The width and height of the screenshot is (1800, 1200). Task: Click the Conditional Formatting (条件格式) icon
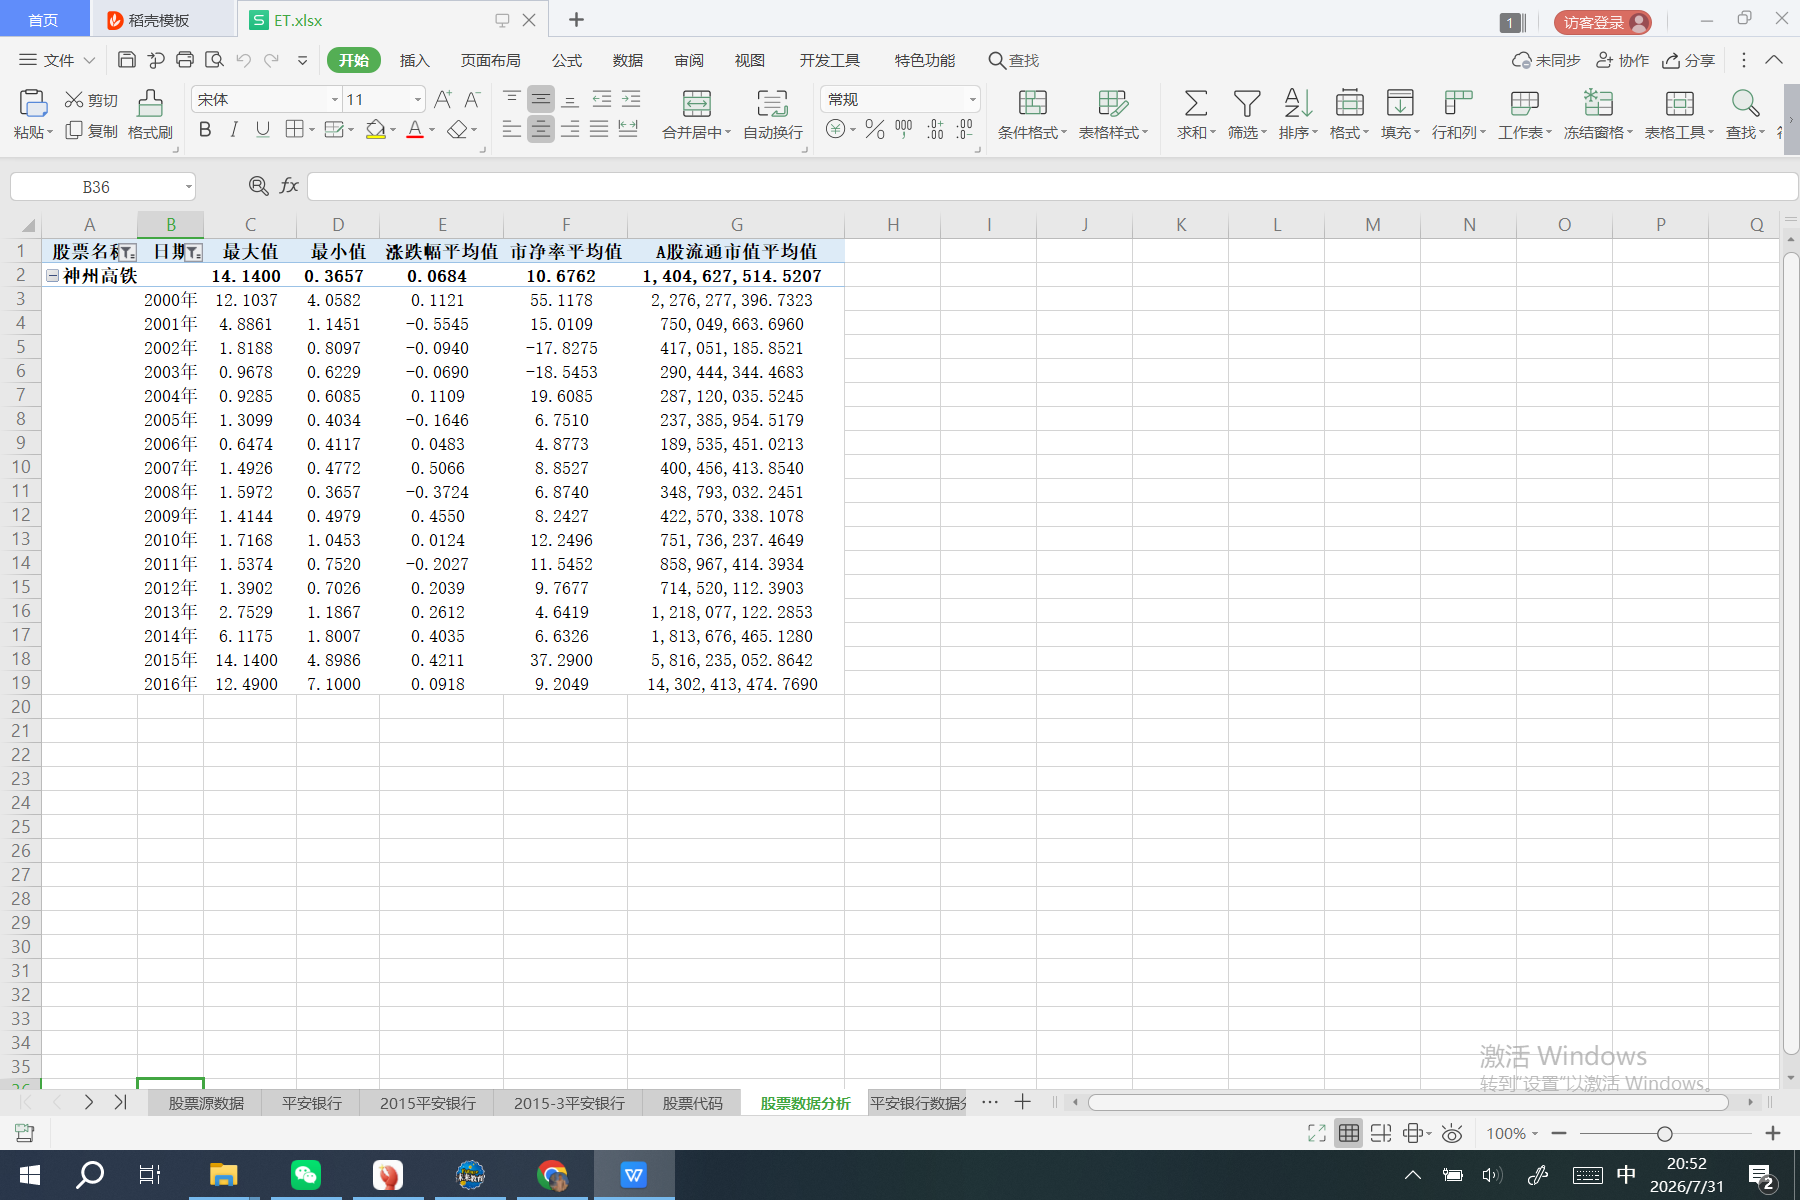tap(1032, 103)
